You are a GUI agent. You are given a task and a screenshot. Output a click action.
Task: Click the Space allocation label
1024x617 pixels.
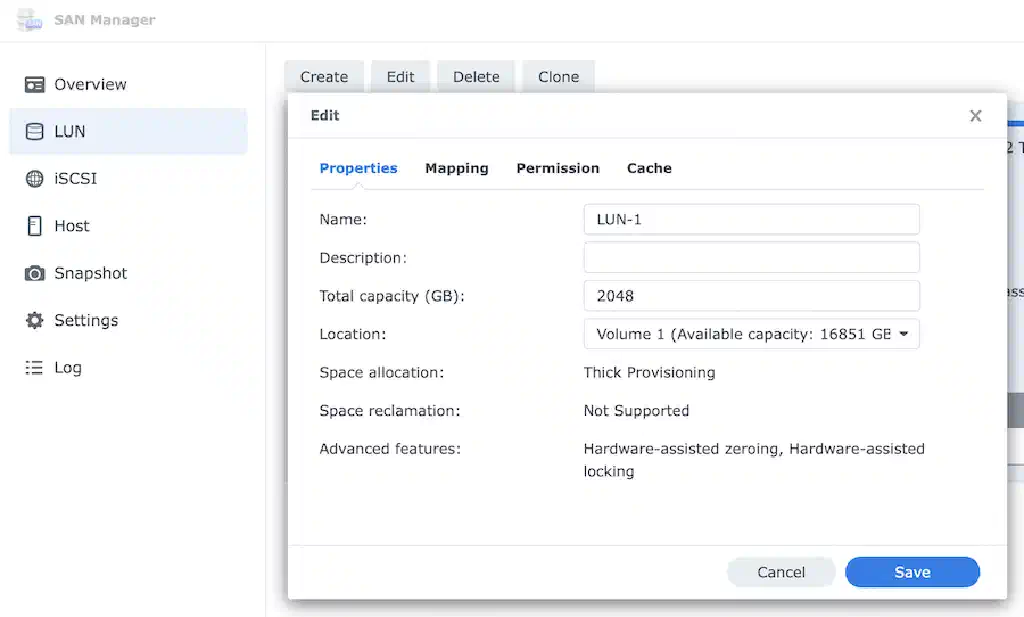tap(381, 372)
